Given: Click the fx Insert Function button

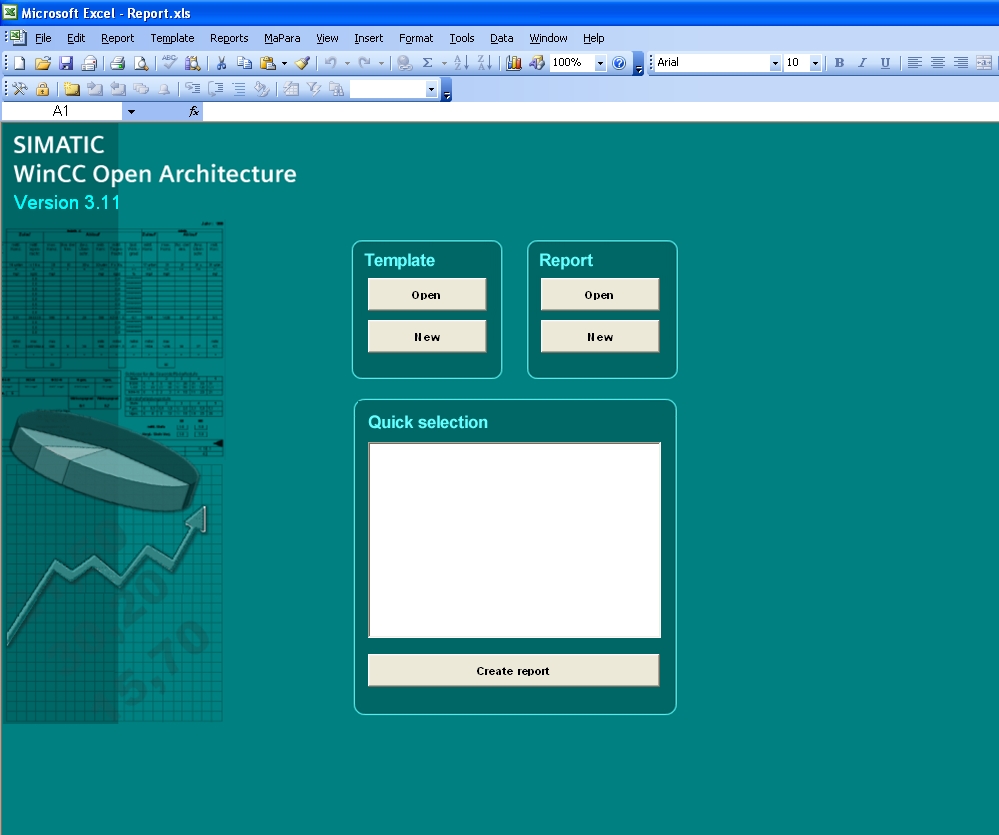Looking at the screenshot, I should 194,111.
